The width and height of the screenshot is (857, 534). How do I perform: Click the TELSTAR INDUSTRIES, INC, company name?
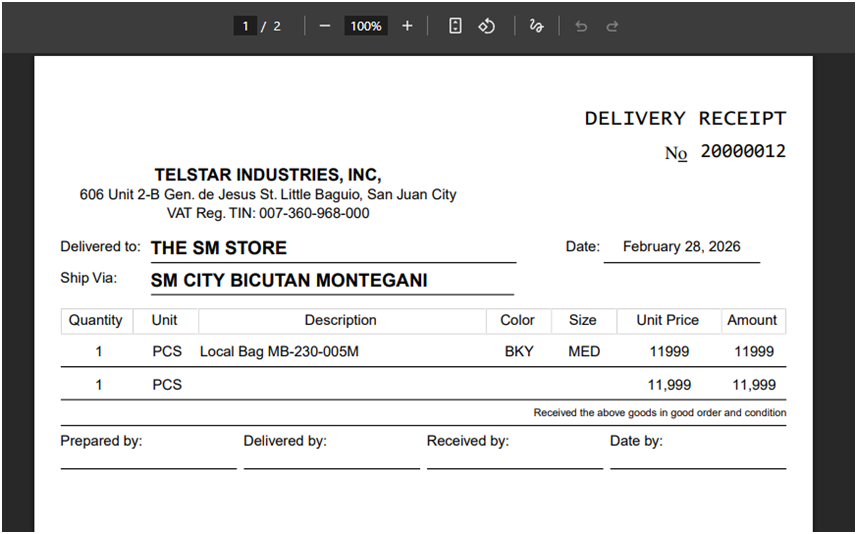267,175
